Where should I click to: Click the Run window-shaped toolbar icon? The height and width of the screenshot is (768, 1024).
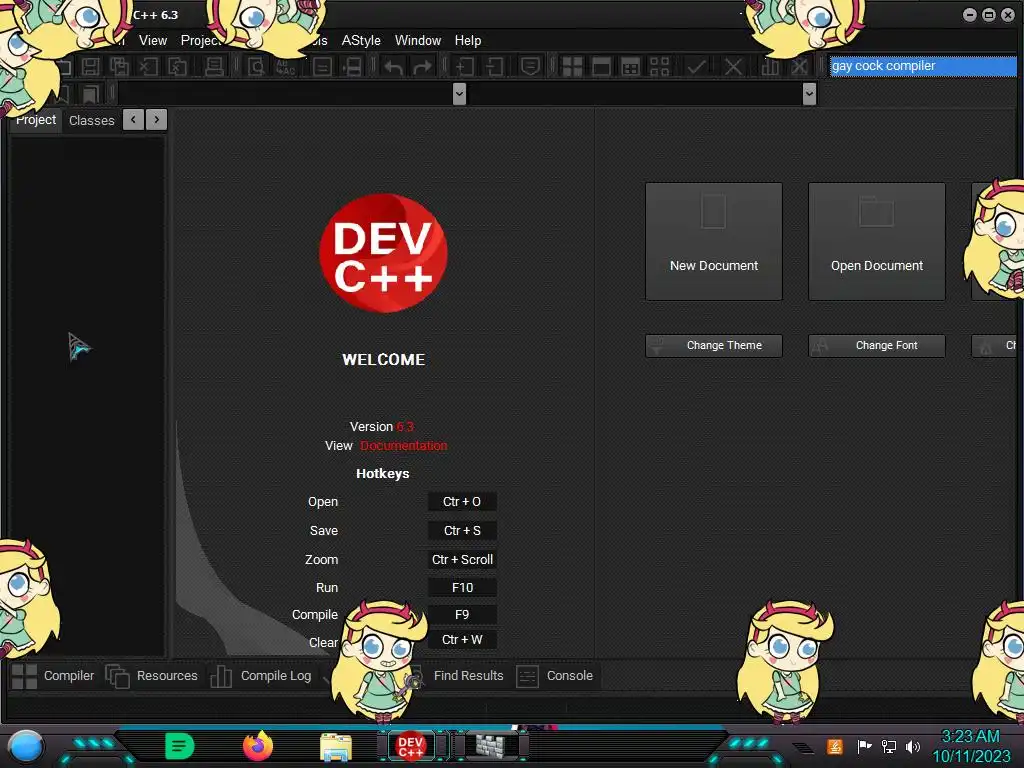coord(601,66)
